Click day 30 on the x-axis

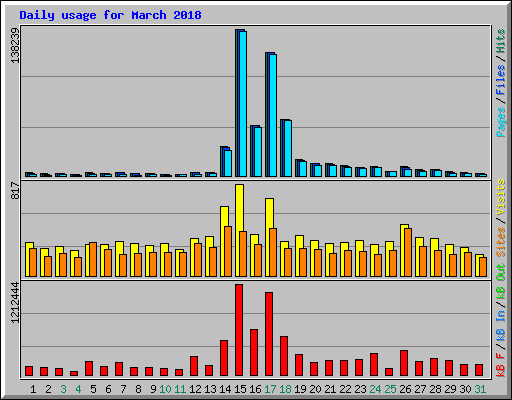click(465, 389)
